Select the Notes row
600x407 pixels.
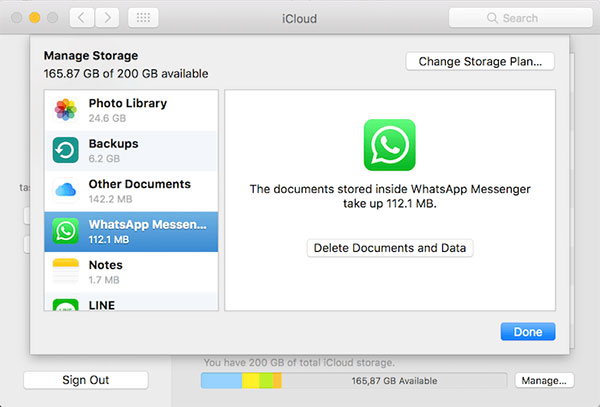point(131,272)
